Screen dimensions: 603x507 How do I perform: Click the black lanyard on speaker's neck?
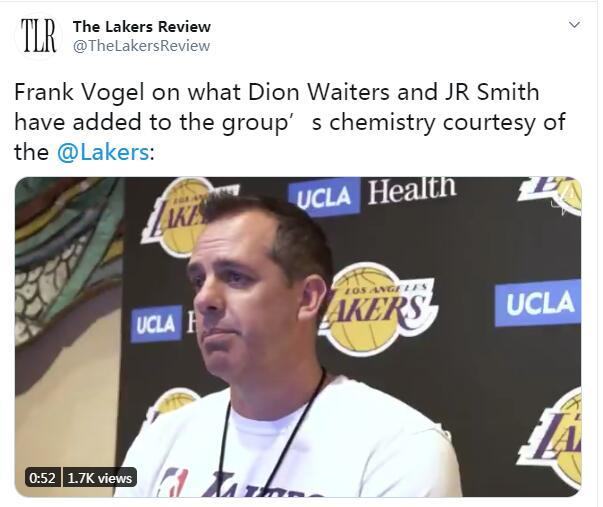pos(269,435)
